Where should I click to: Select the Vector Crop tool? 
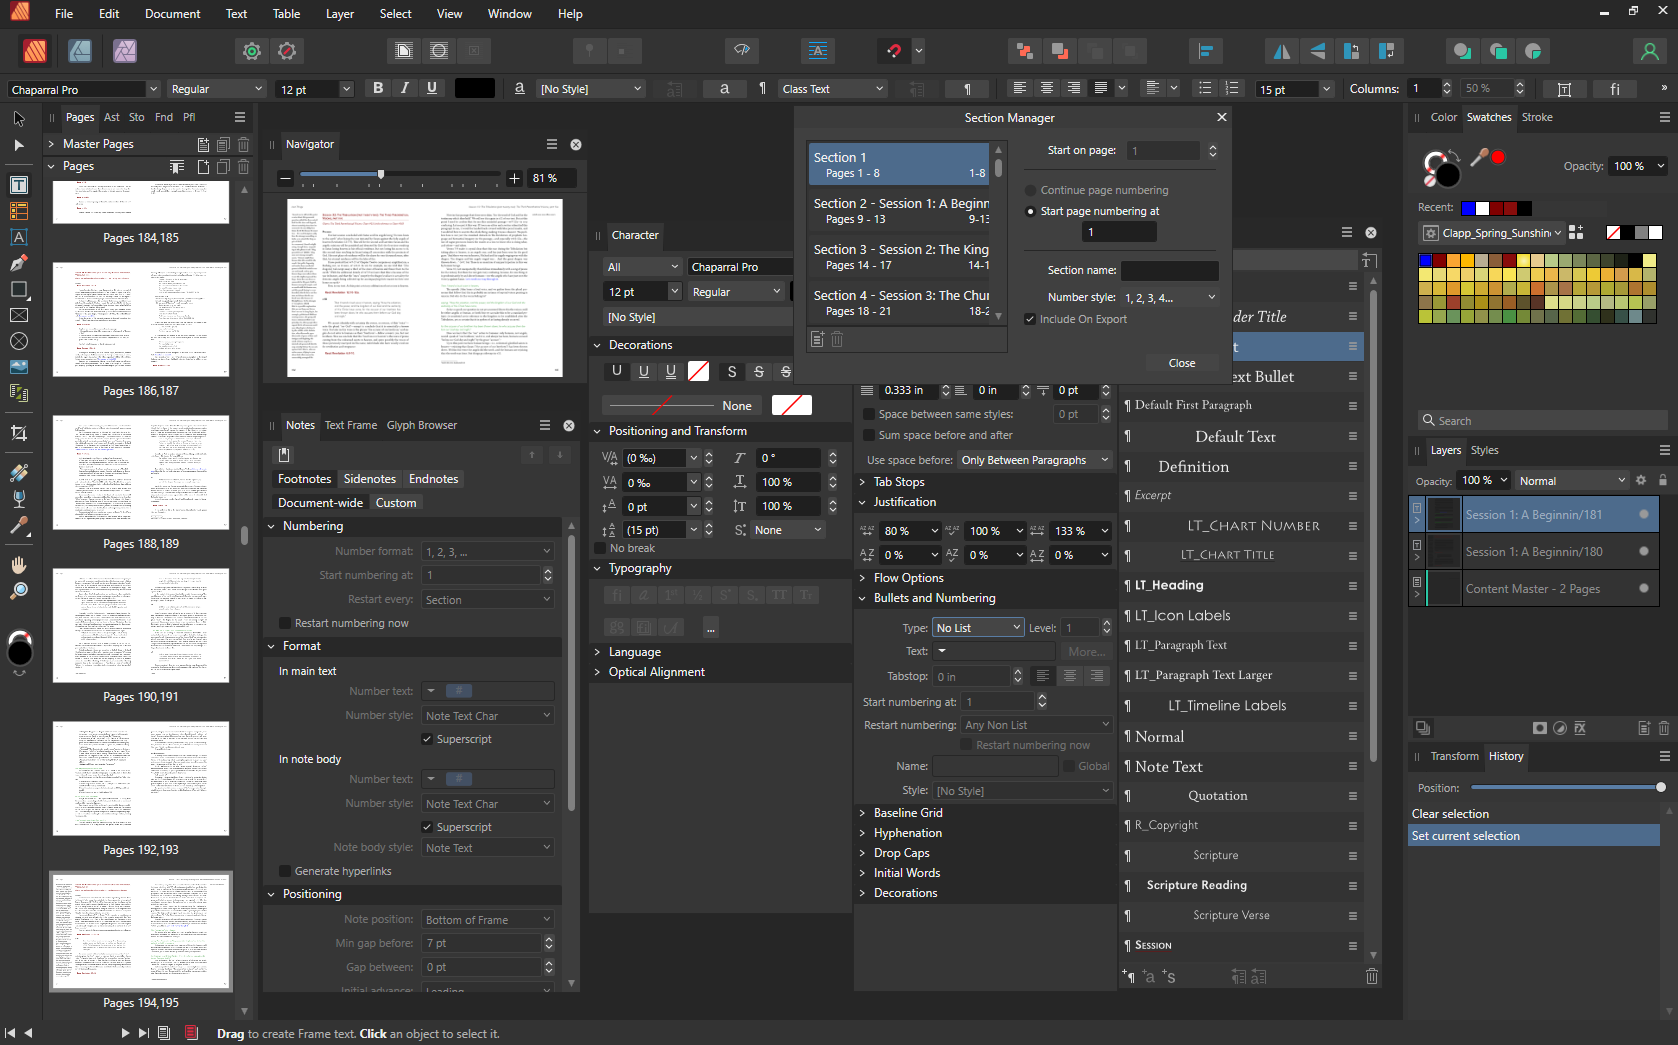point(18,433)
